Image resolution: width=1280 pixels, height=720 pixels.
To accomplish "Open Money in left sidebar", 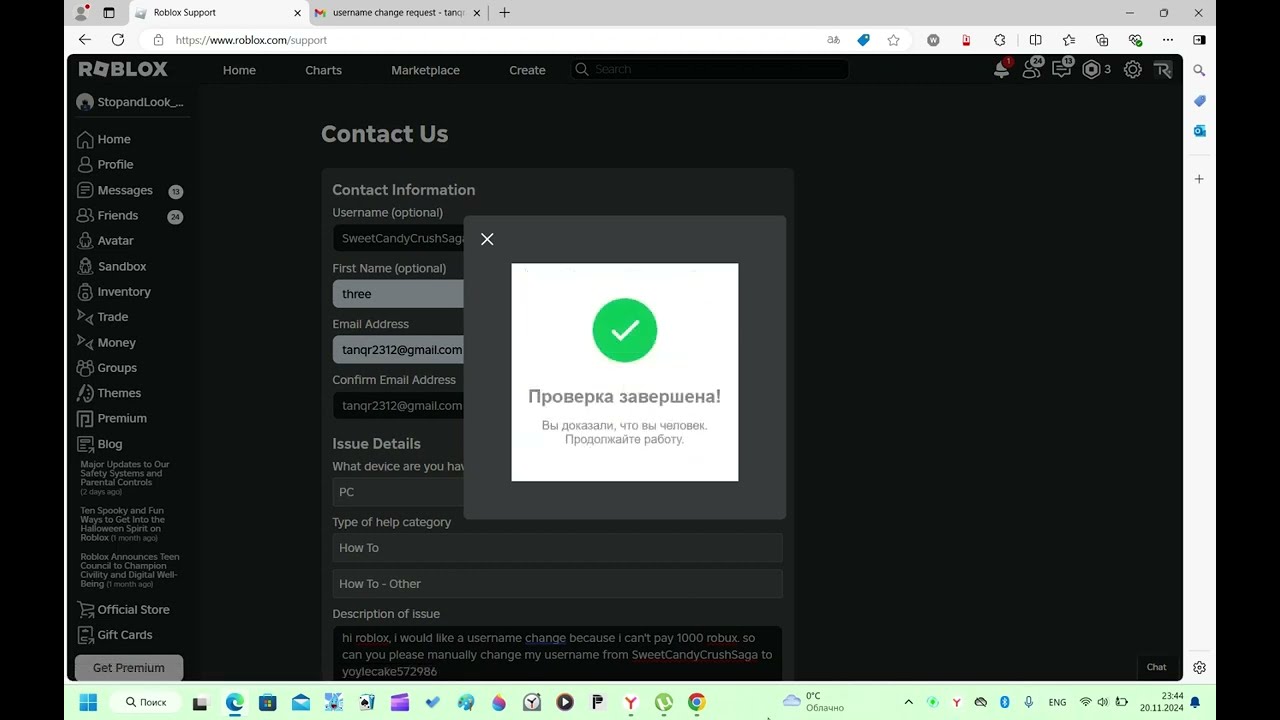I will tap(106, 342).
